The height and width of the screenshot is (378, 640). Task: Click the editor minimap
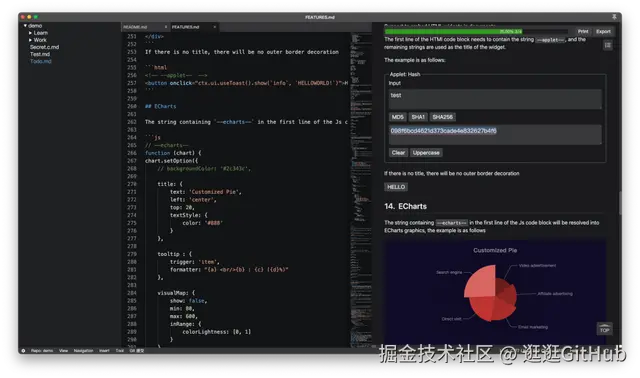(361, 190)
